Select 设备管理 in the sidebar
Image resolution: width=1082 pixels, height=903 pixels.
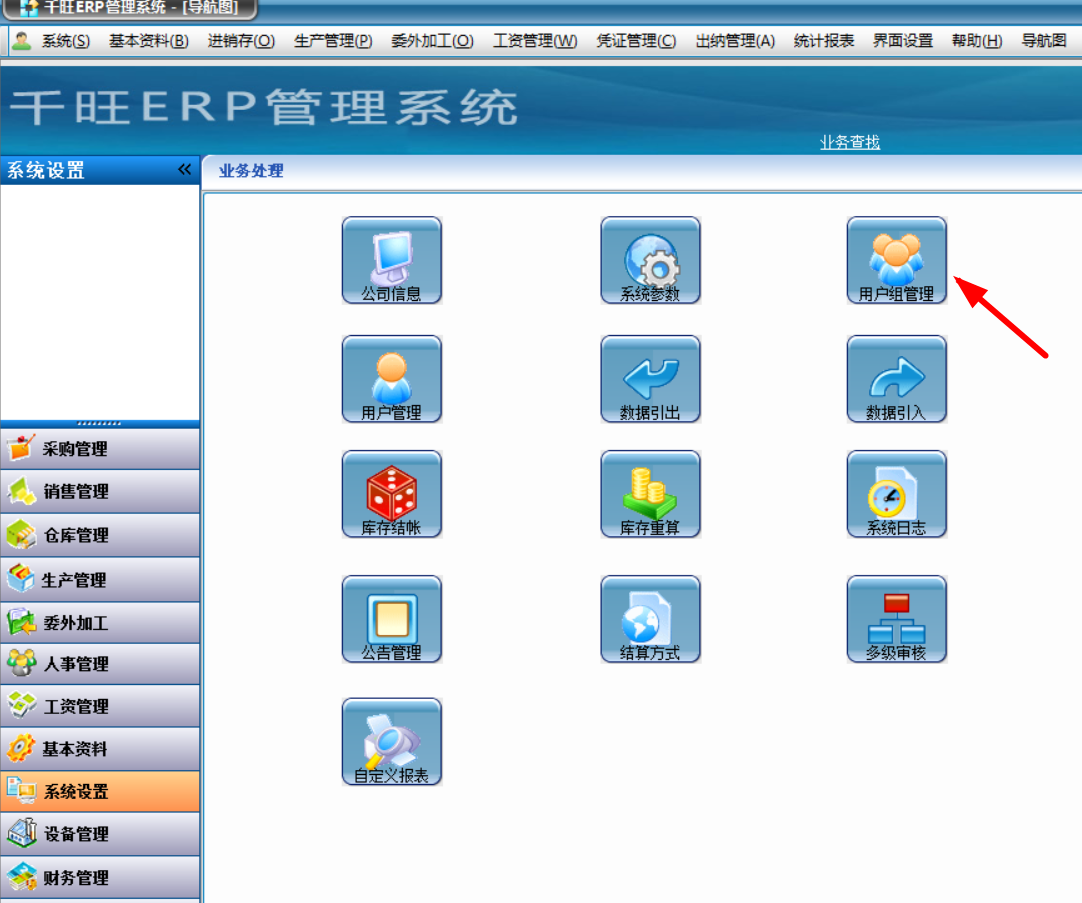(100, 834)
